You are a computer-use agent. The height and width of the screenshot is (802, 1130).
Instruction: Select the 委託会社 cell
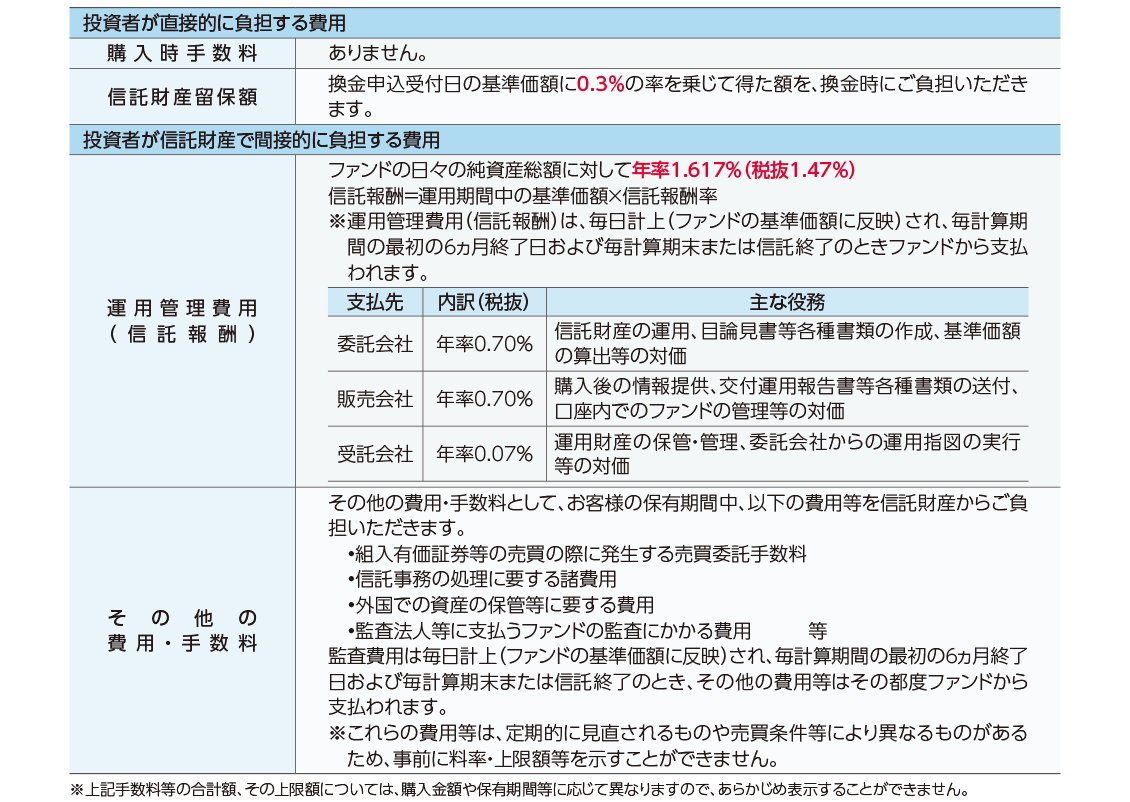(x=375, y=343)
